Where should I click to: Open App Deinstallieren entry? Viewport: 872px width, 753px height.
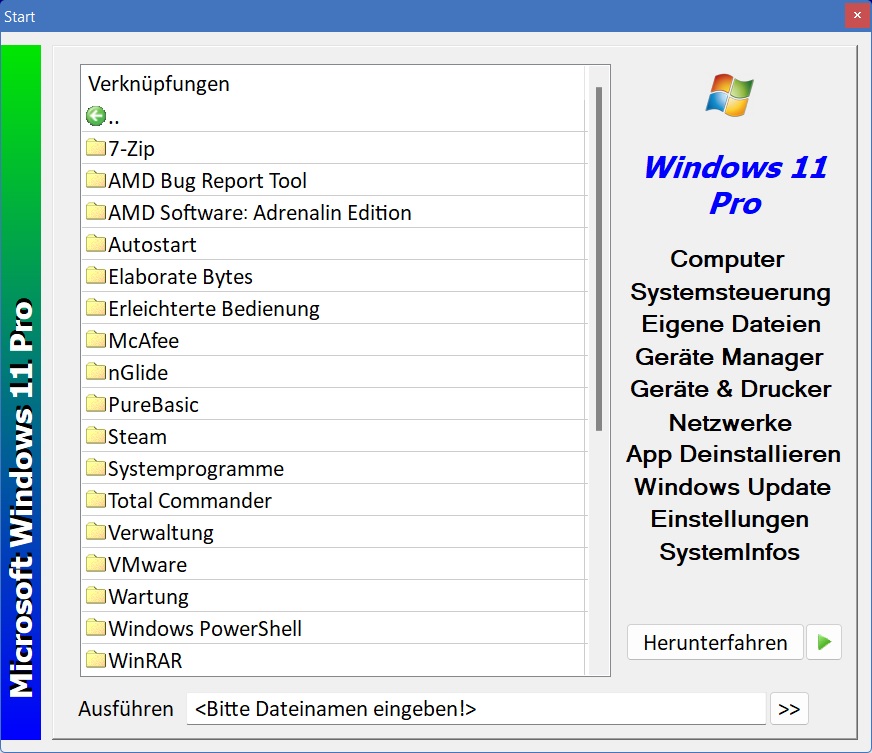(x=733, y=454)
